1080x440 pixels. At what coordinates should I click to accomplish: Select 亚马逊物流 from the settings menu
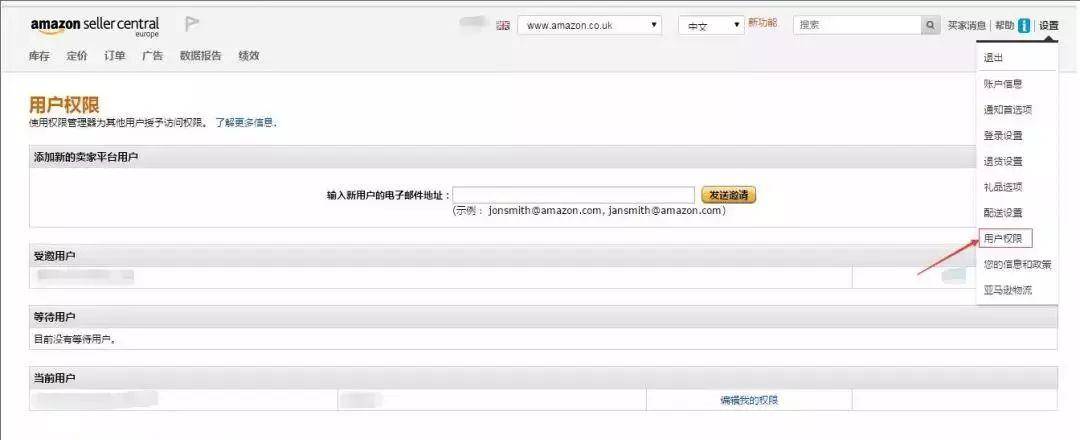(x=1008, y=290)
